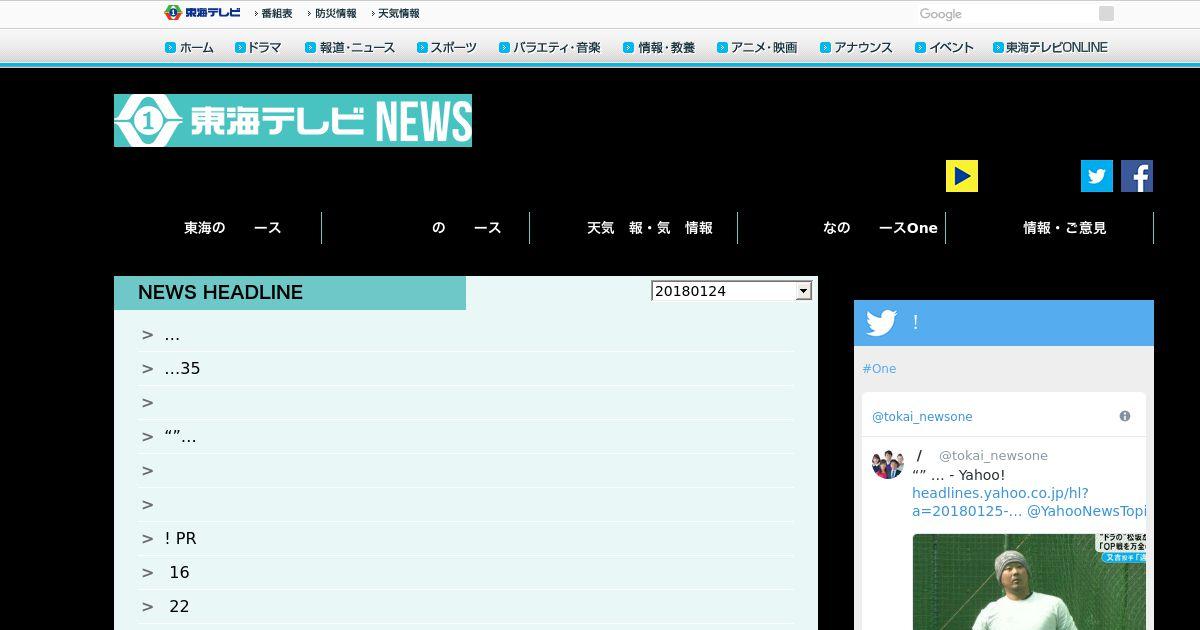The width and height of the screenshot is (1200, 630).
Task: Open headline starting with quotation marks
Action: (x=180, y=437)
